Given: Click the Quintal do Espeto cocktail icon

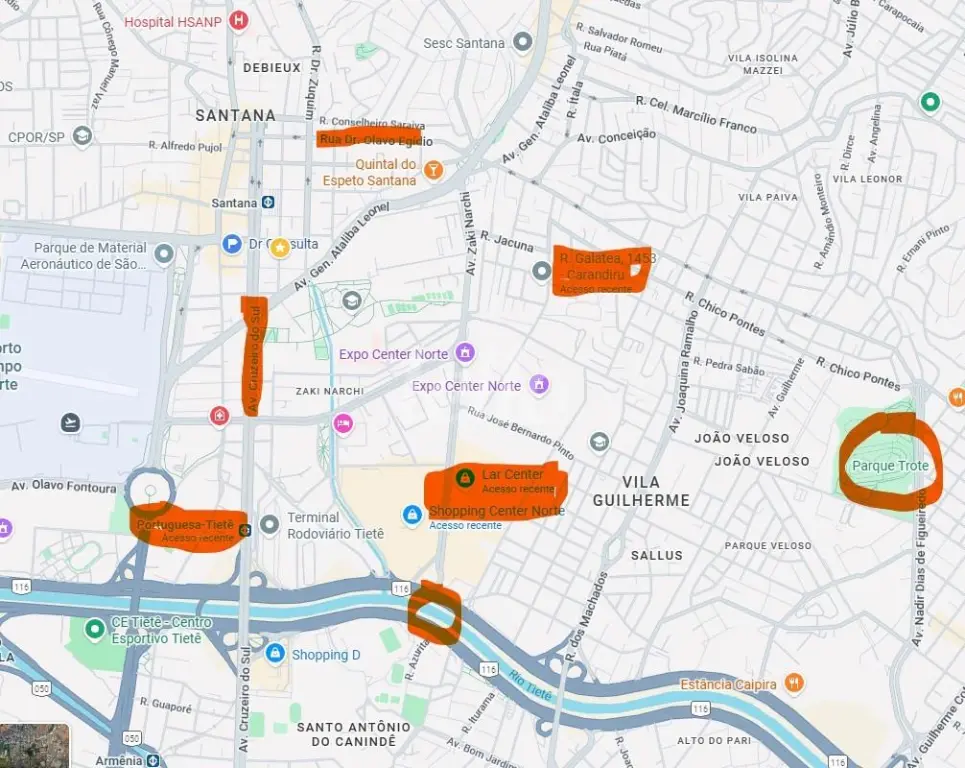Looking at the screenshot, I should pyautogui.click(x=433, y=169).
